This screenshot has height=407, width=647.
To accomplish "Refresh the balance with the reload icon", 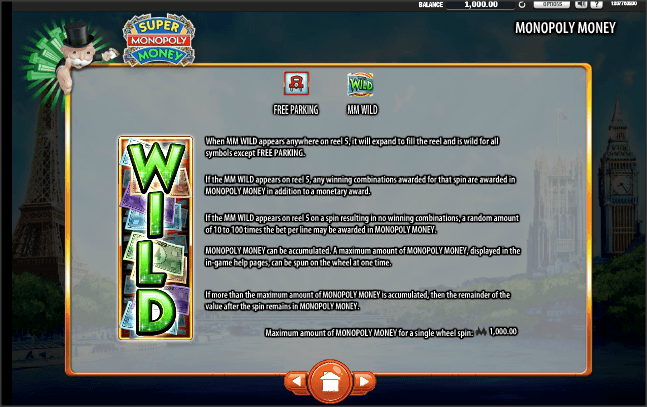I will coord(522,5).
